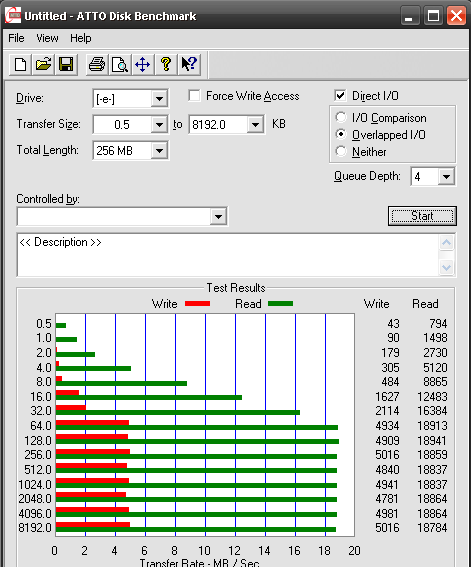The height and width of the screenshot is (567, 471).
Task: Print results using the printer icon
Action: pyautogui.click(x=97, y=65)
